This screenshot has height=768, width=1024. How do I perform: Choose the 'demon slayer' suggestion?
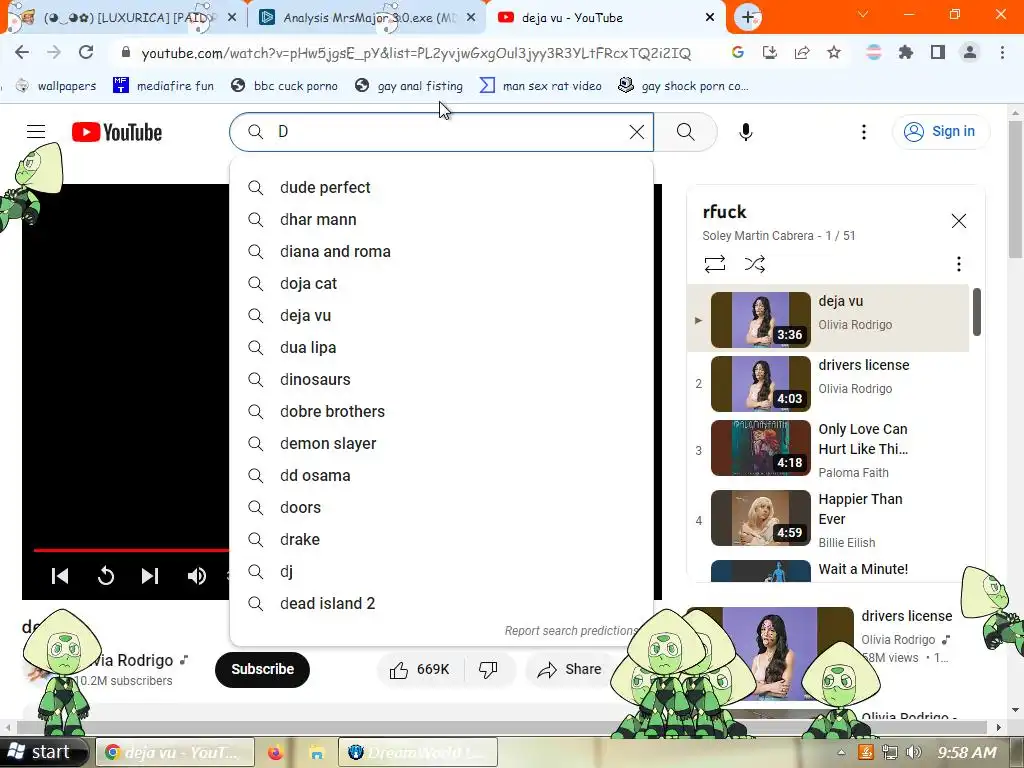tap(441, 443)
